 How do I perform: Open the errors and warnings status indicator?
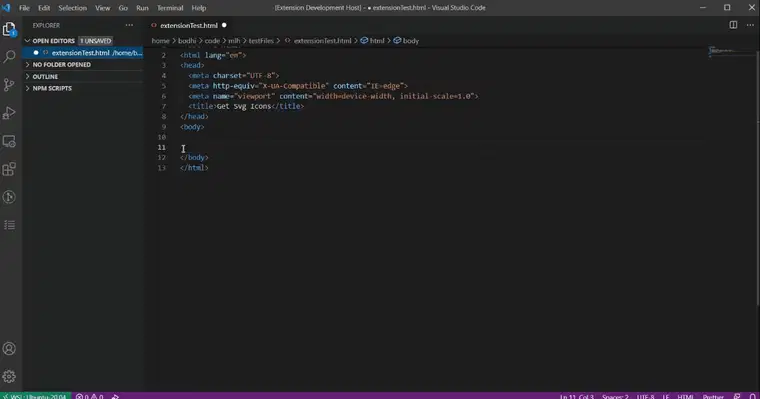(x=90, y=396)
